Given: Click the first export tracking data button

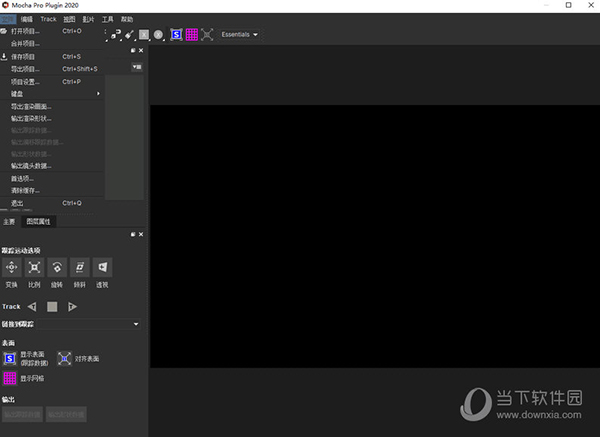Looking at the screenshot, I should (22, 414).
